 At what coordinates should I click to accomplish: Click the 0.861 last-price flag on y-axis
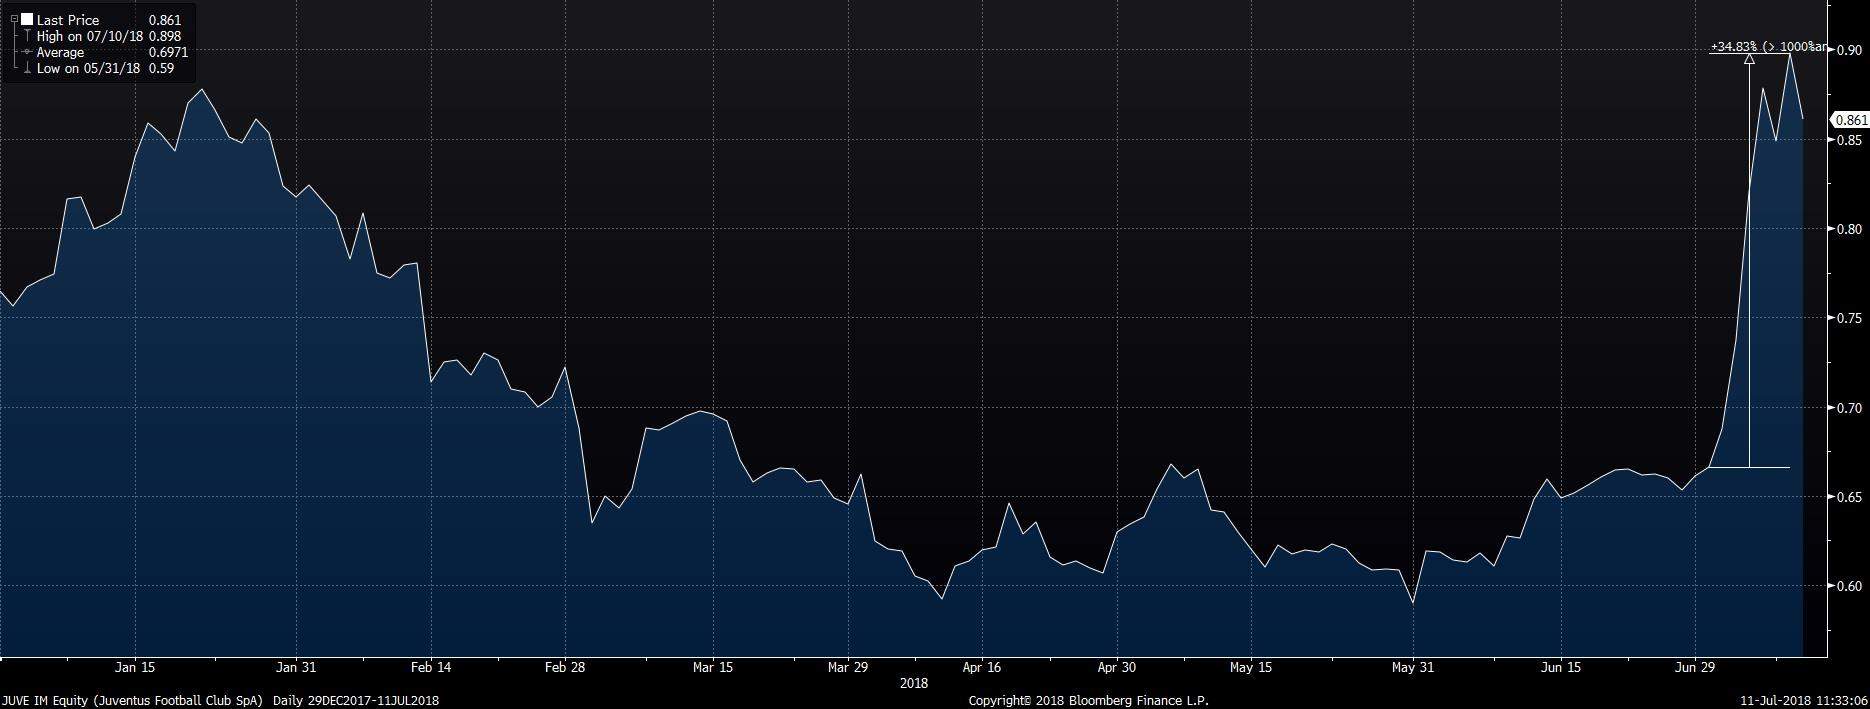click(1850, 120)
